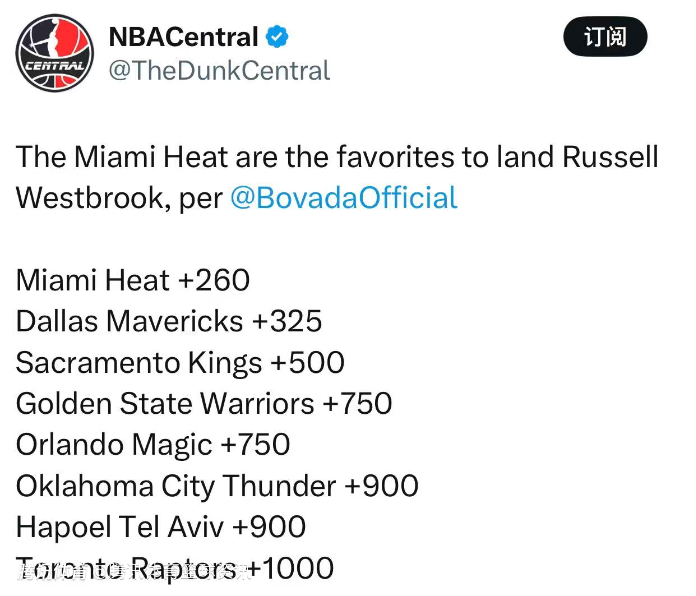
Task: Open the NBACentral profile avatar
Action: click(x=55, y=53)
